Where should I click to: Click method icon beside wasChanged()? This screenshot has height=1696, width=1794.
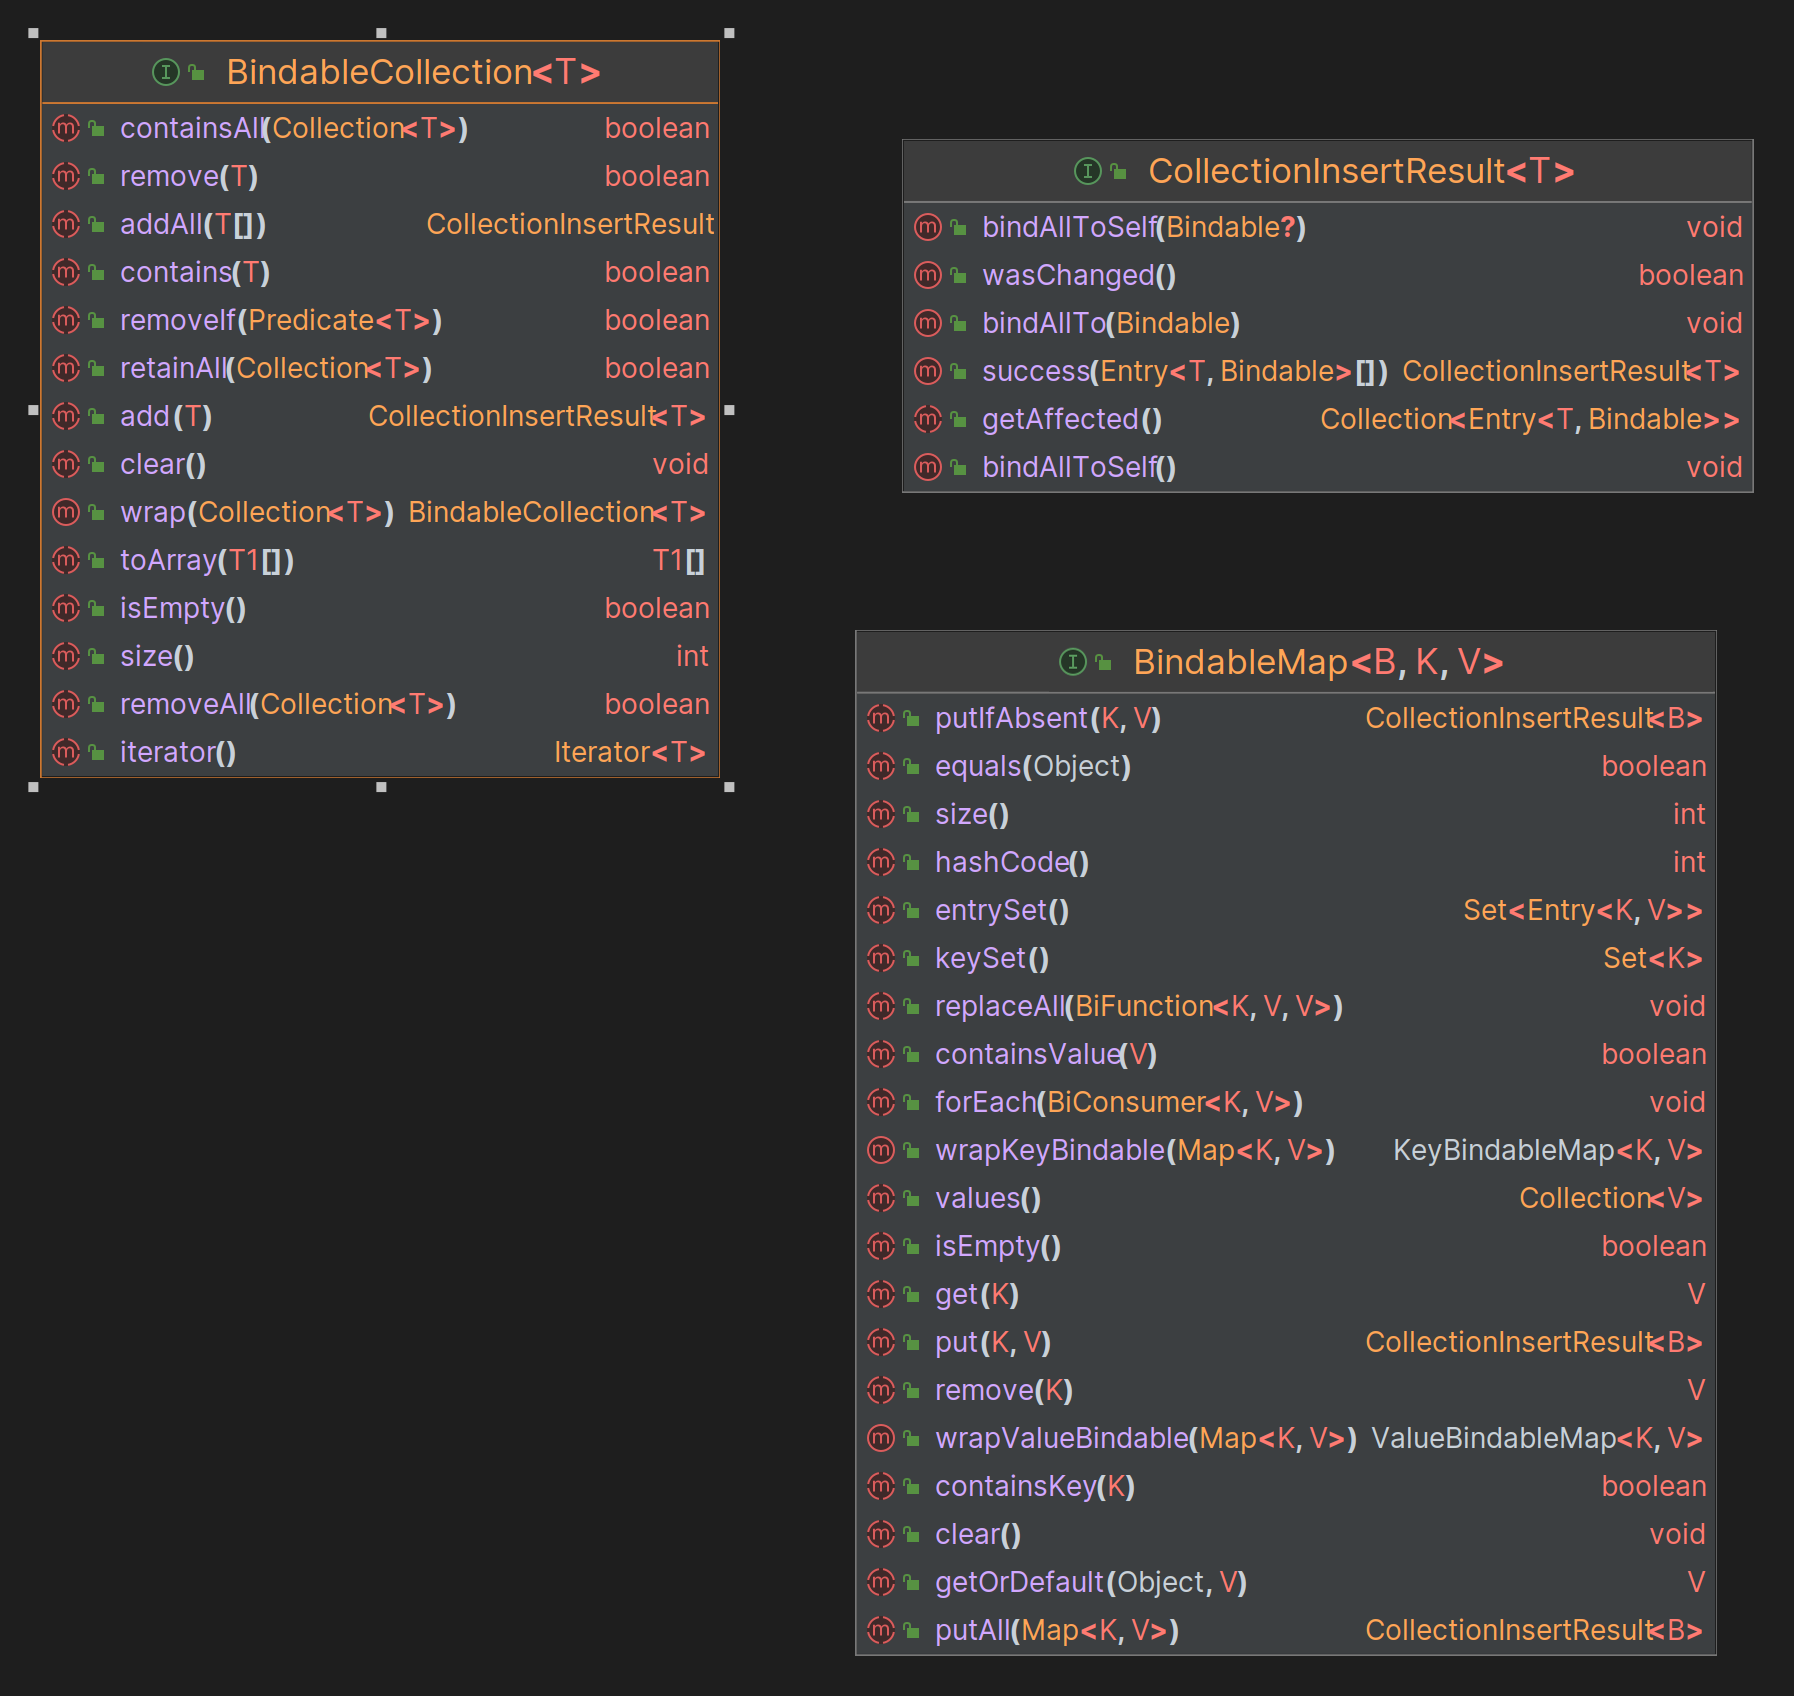pyautogui.click(x=928, y=275)
